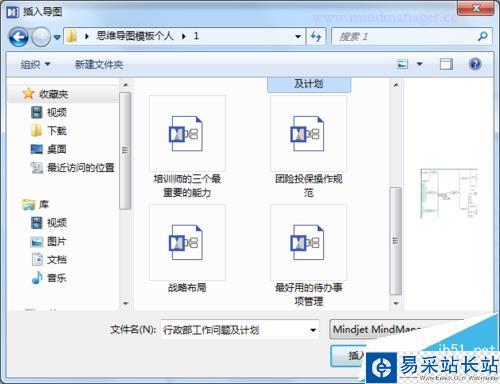
Task: Click the file name 最好用的待办事项管理
Action: coord(309,294)
